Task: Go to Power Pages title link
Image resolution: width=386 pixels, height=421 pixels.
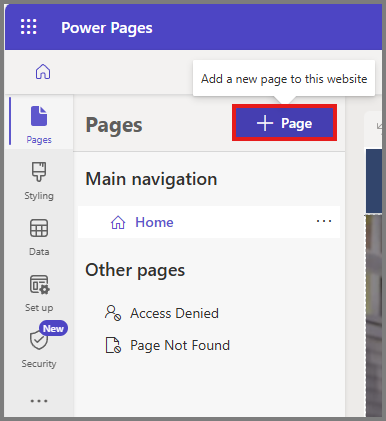Action: (x=107, y=28)
